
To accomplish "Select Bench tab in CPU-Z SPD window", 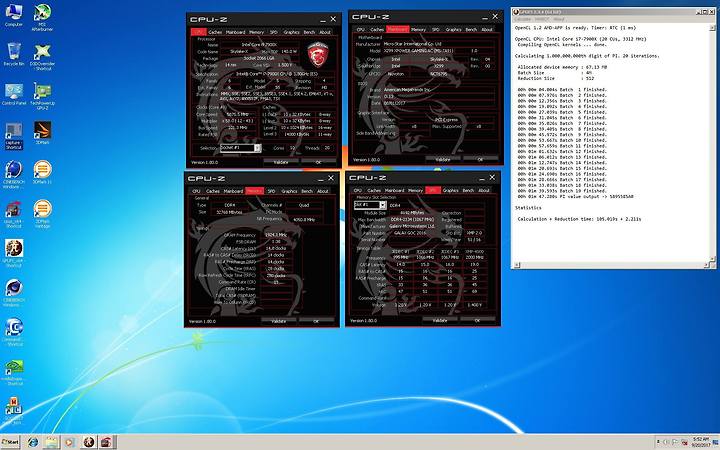I will tap(468, 190).
